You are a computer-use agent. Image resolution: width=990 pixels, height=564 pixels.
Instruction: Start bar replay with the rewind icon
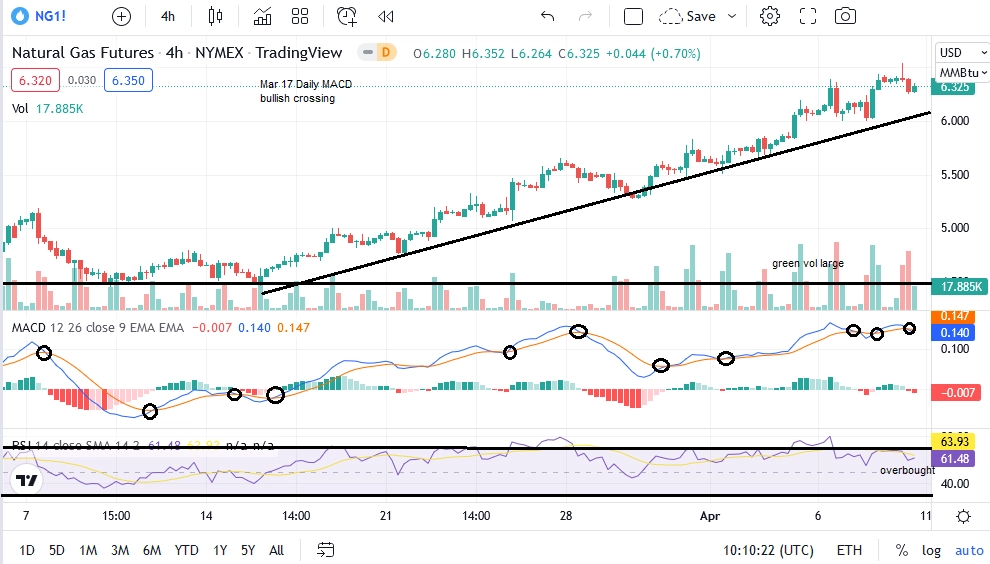(386, 16)
